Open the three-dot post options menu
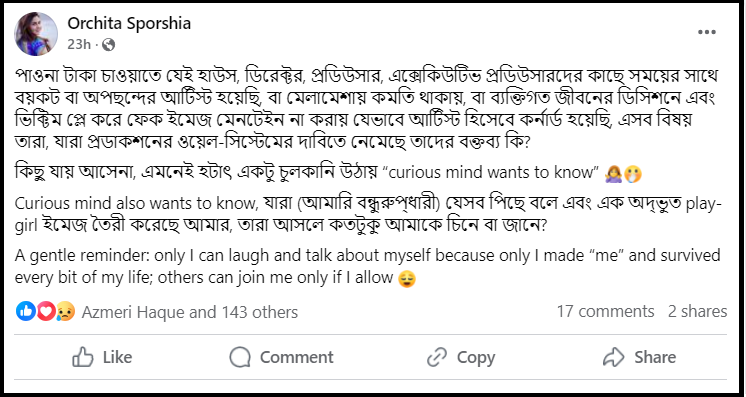Image resolution: width=746 pixels, height=397 pixels. click(707, 32)
